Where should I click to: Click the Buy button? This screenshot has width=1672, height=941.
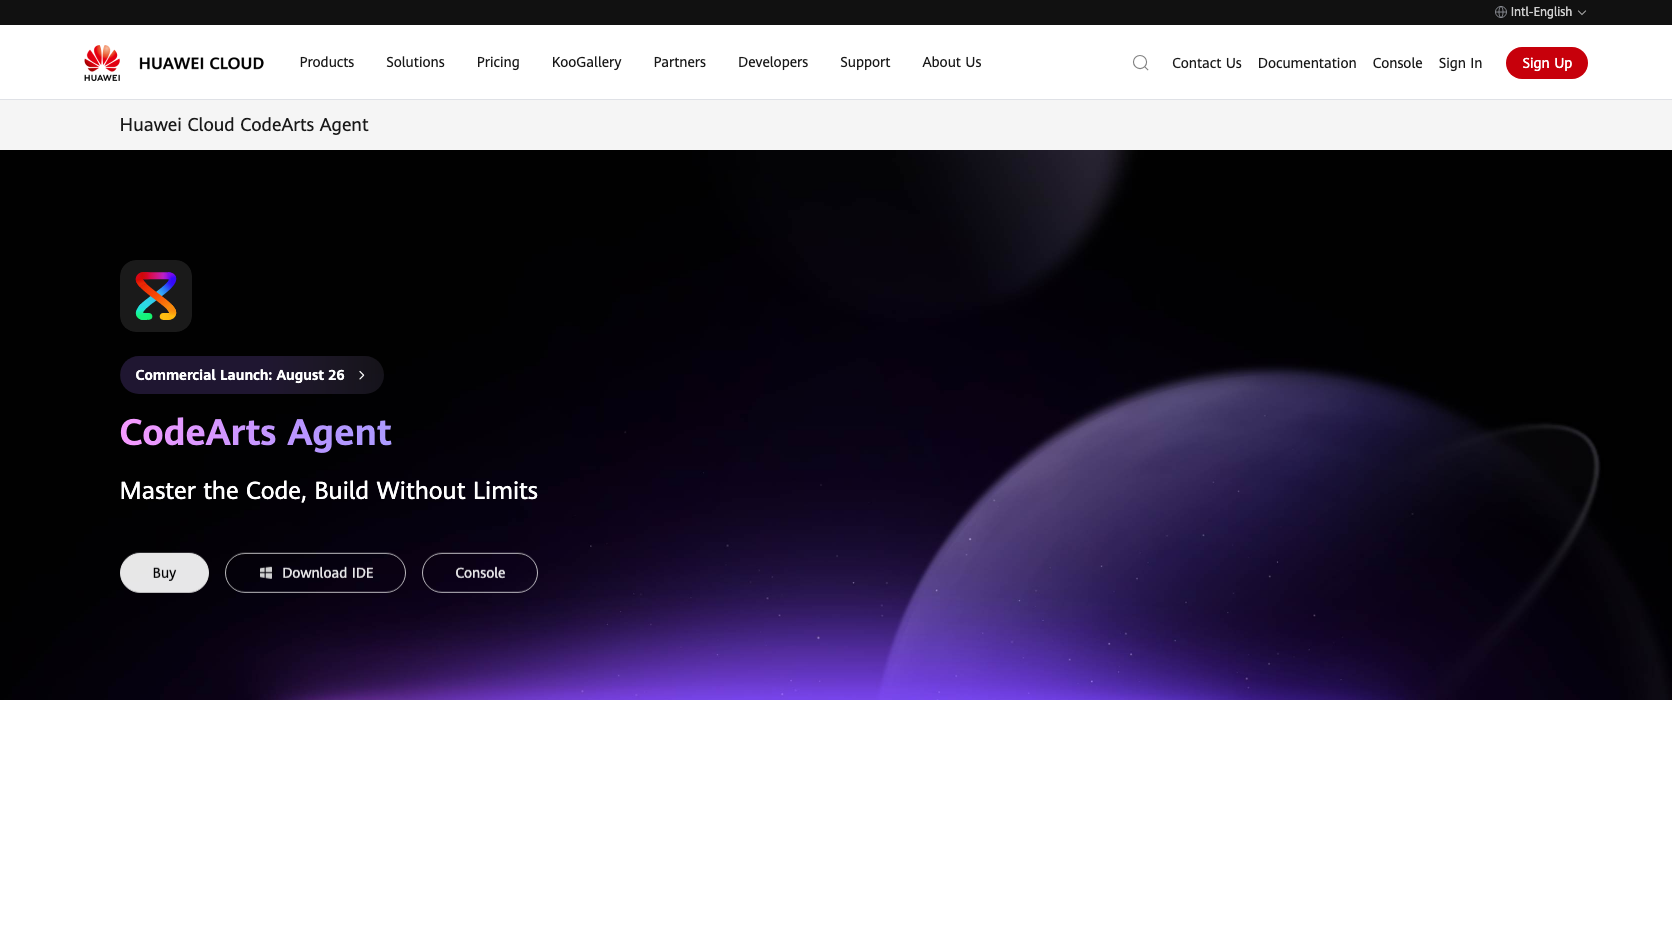tap(164, 573)
